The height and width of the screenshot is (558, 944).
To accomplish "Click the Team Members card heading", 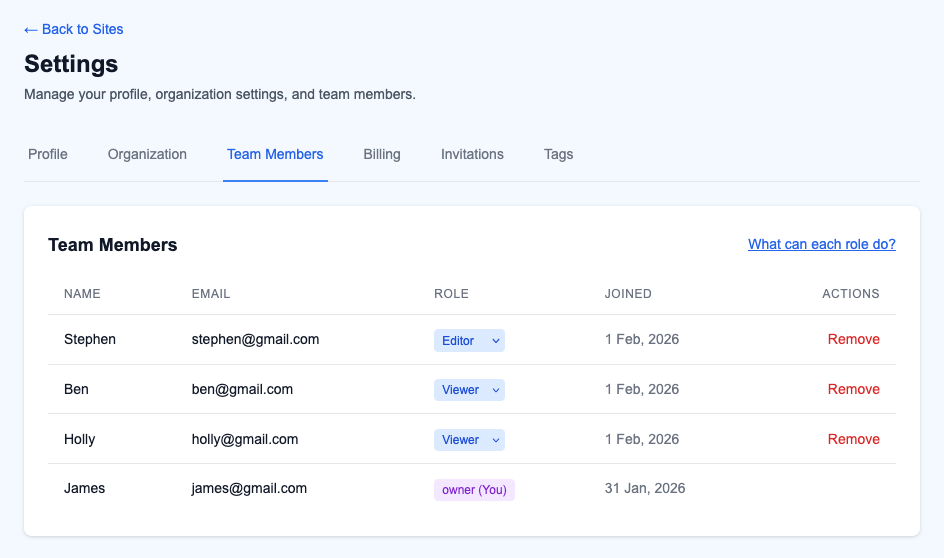I will click(113, 245).
